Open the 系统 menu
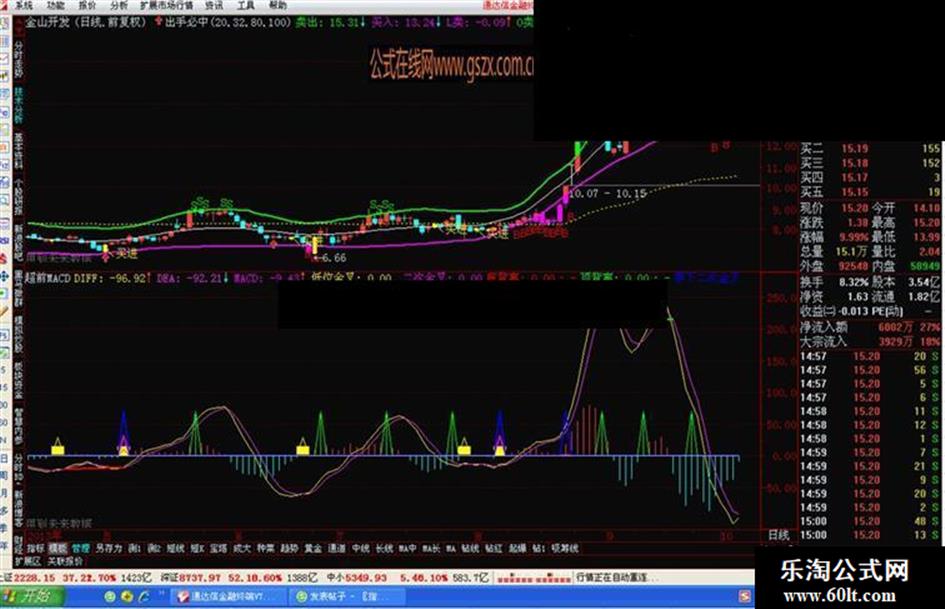 tap(24, 5)
